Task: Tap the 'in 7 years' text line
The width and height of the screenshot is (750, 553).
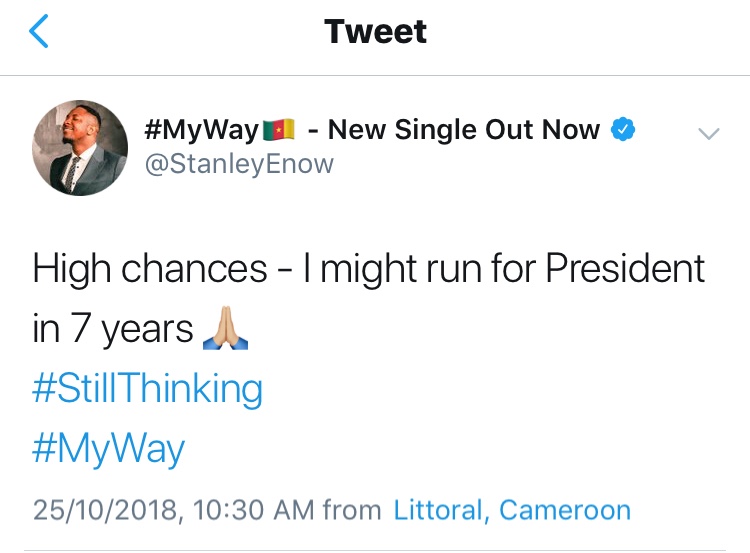Action: (112, 328)
